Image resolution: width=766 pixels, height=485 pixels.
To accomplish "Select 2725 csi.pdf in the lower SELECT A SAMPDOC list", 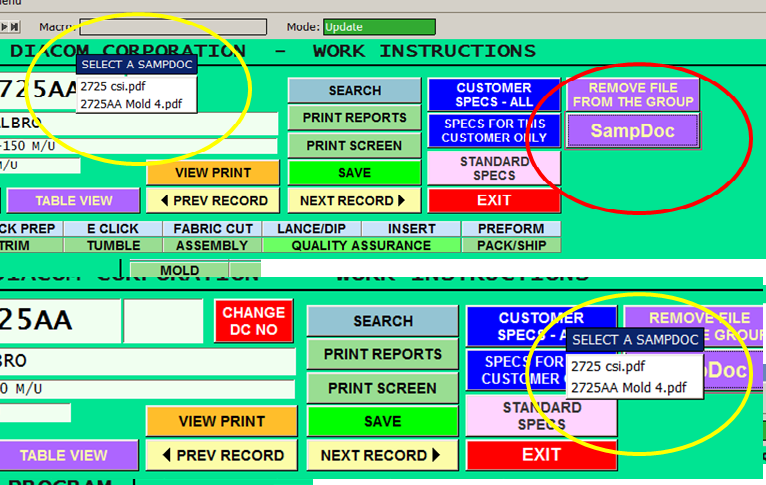I will [634, 366].
